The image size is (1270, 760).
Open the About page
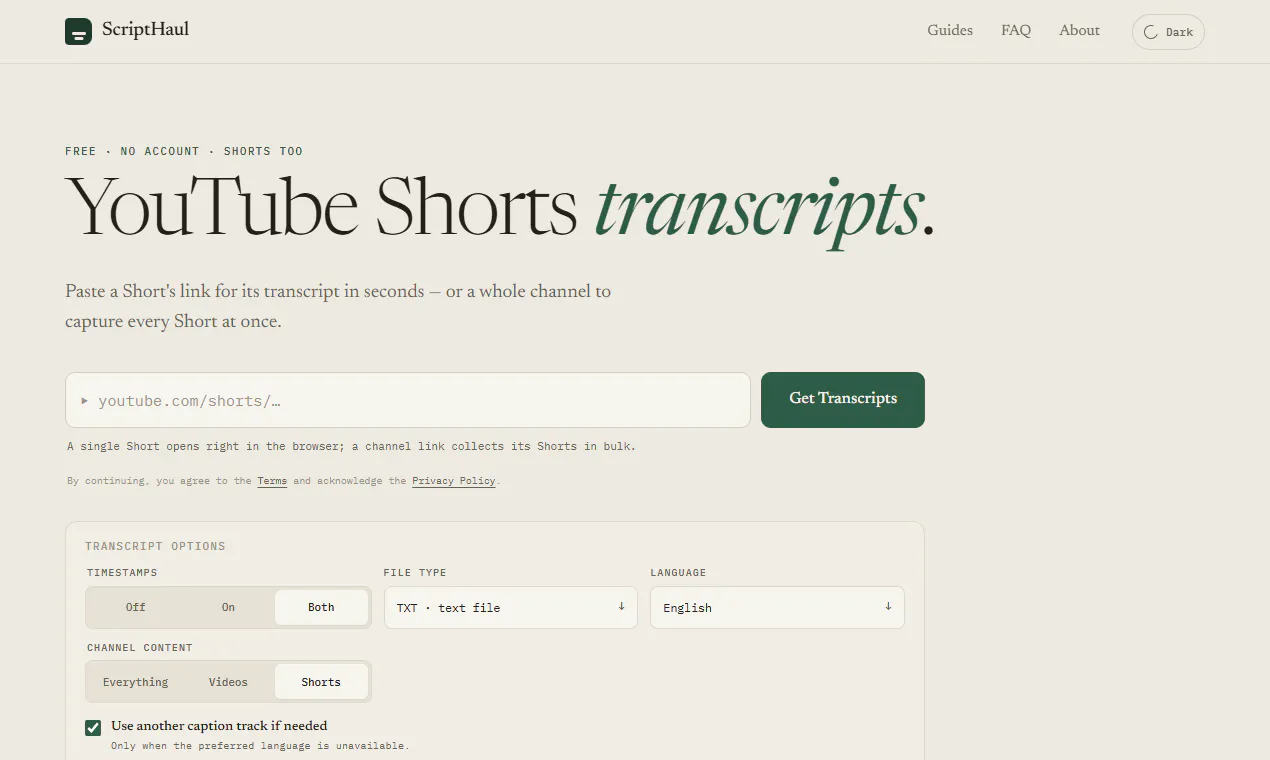[1079, 30]
